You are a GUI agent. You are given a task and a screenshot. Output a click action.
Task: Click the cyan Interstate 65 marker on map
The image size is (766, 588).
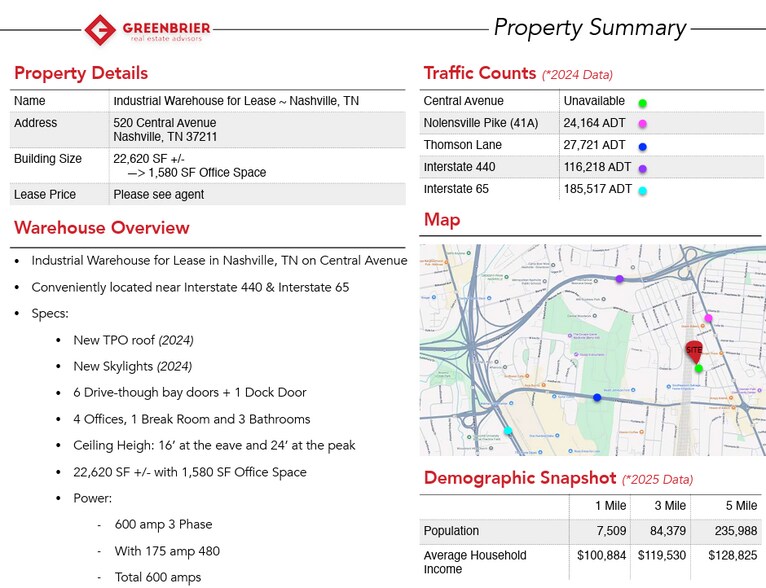(508, 431)
